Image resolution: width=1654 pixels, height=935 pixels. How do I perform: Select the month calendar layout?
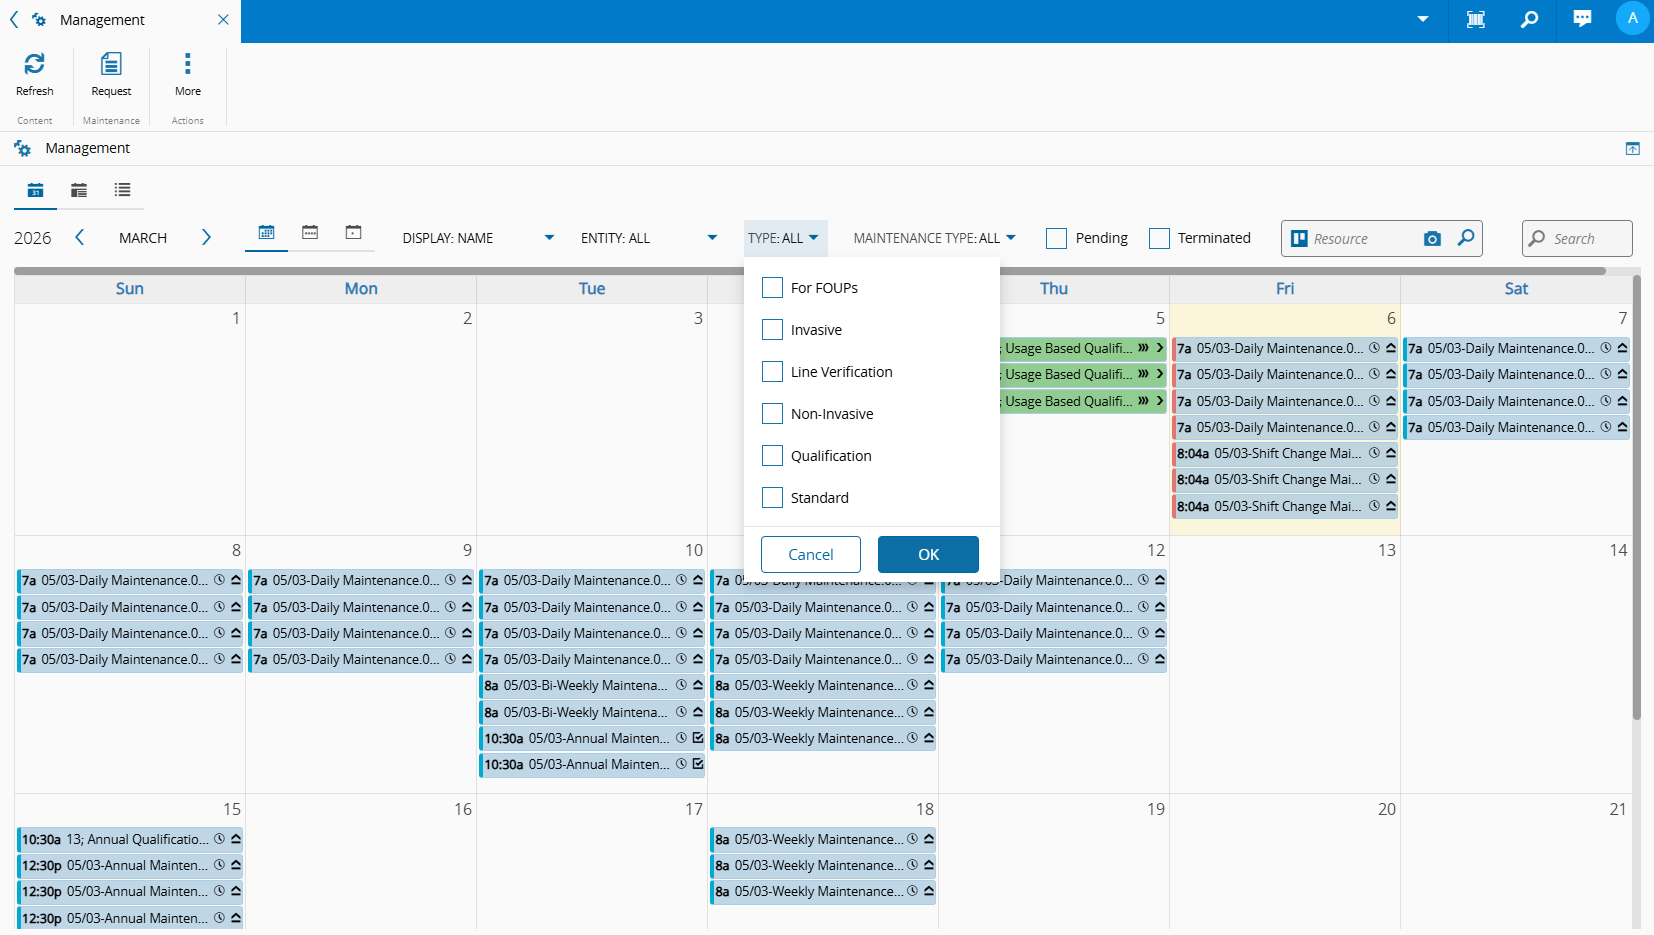click(266, 232)
